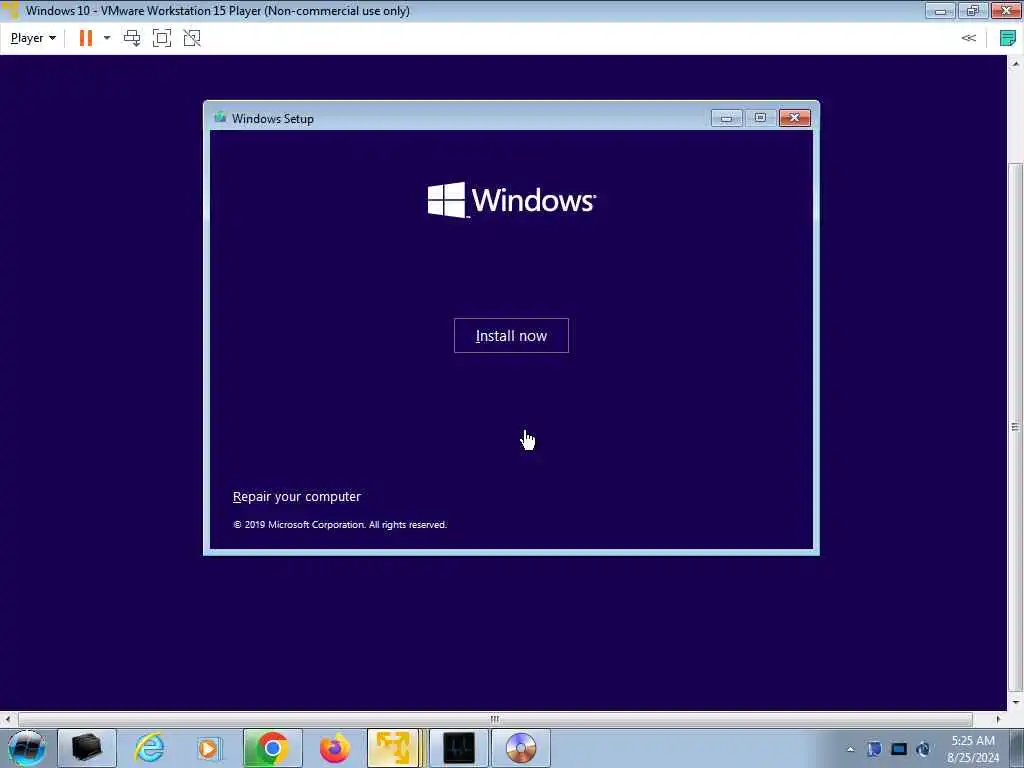The image size is (1024, 768).
Task: Click the horizontal scrollbar left arrow
Action: pos(7,719)
